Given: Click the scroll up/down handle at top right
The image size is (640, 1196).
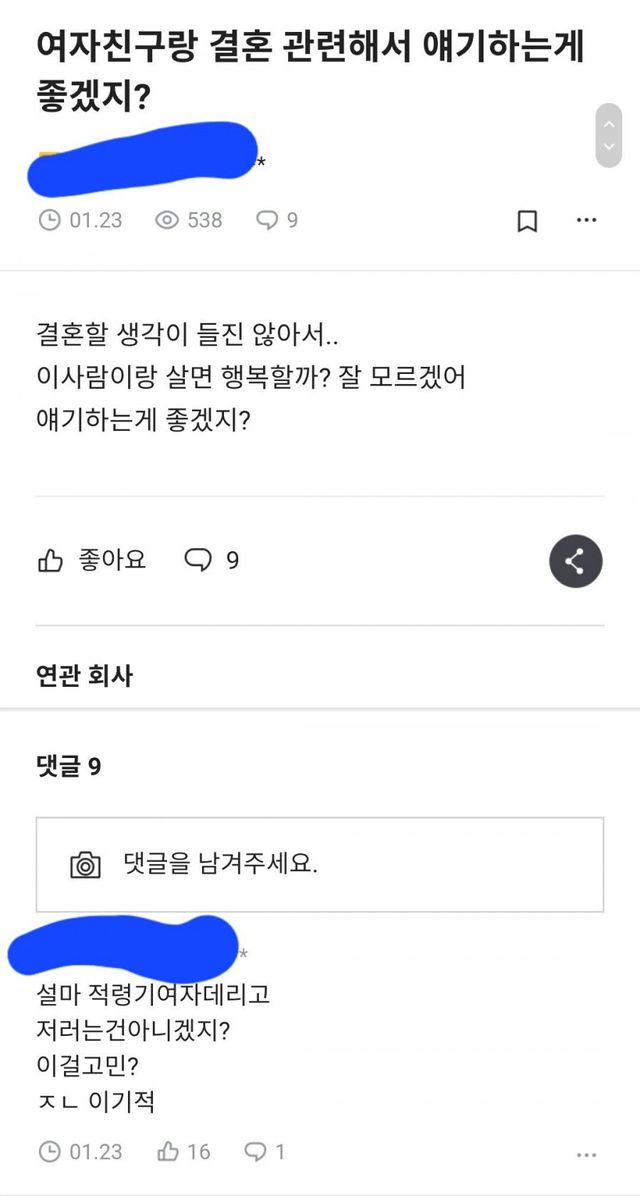Looking at the screenshot, I should point(608,135).
